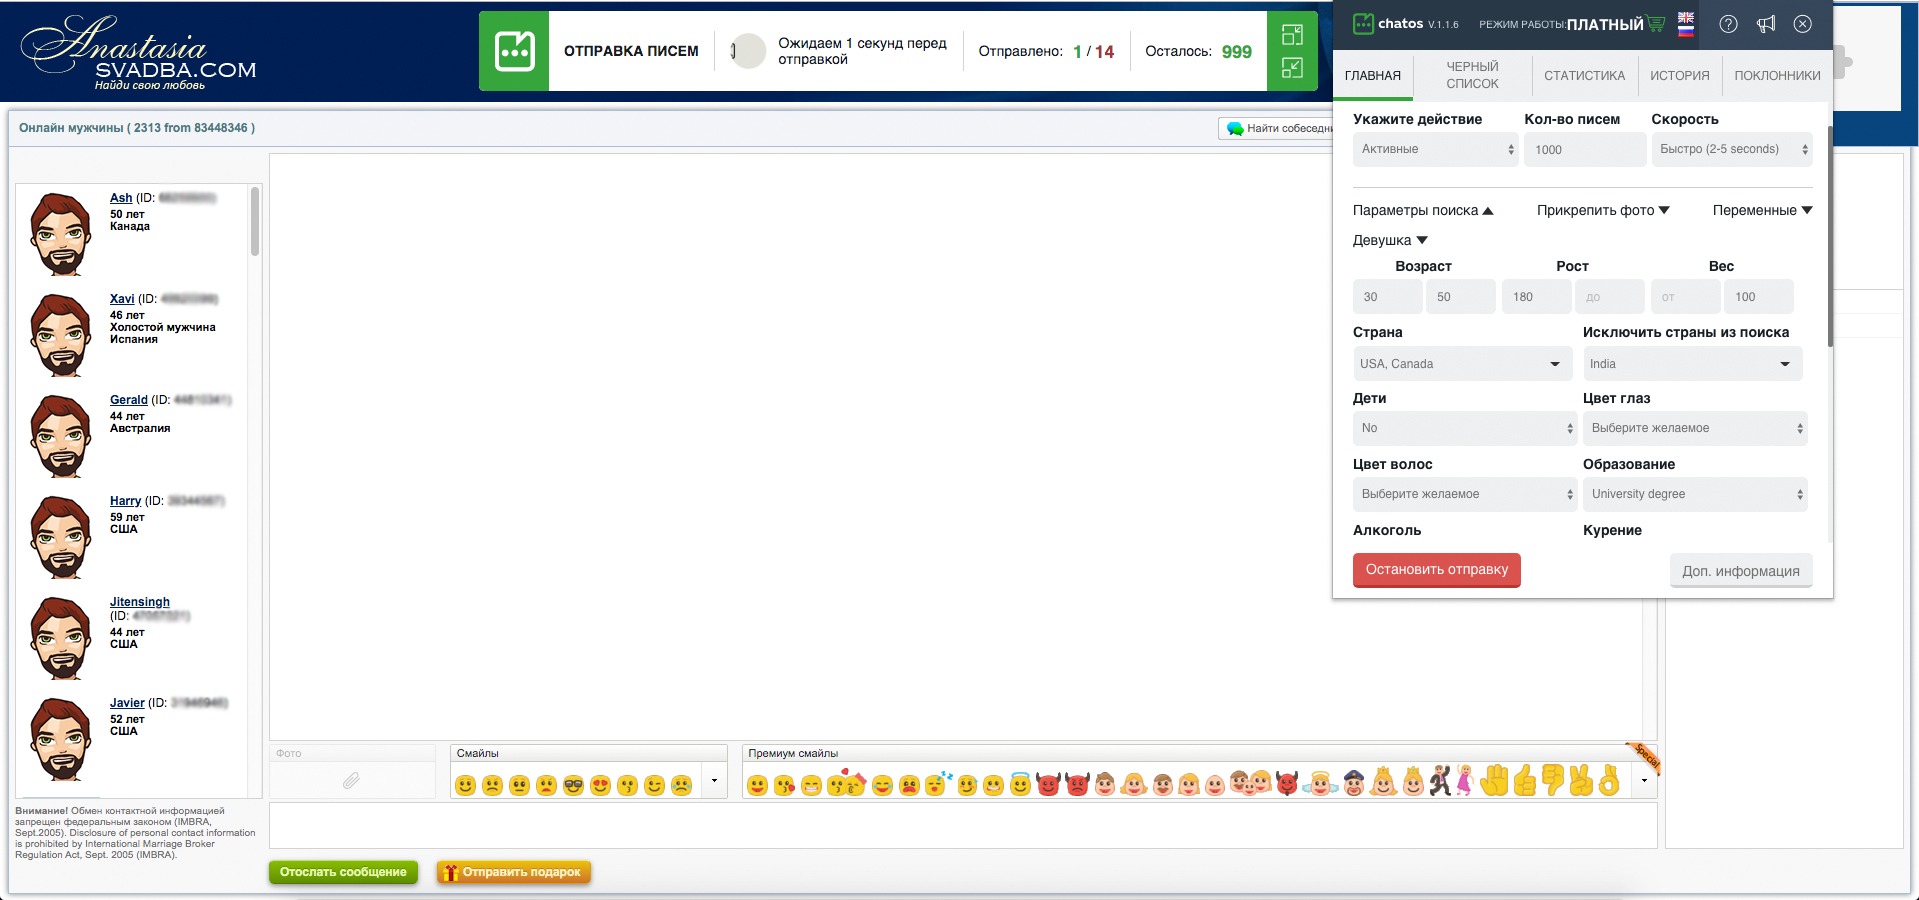Switch to the 'ГЛАВНАЯ' tab

[1372, 75]
